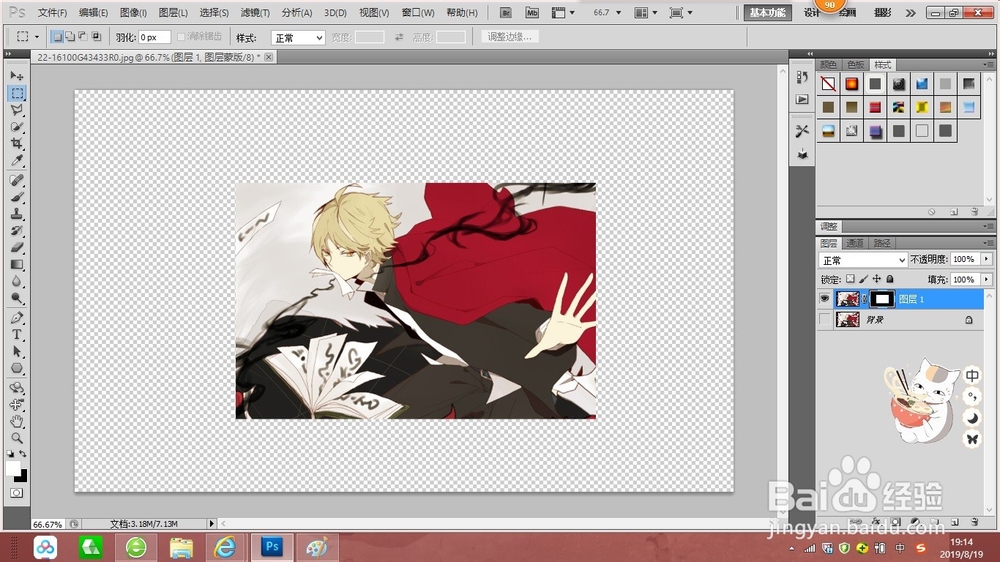Switch to the 路径 paths tab
This screenshot has height=562, width=1000.
coord(882,243)
